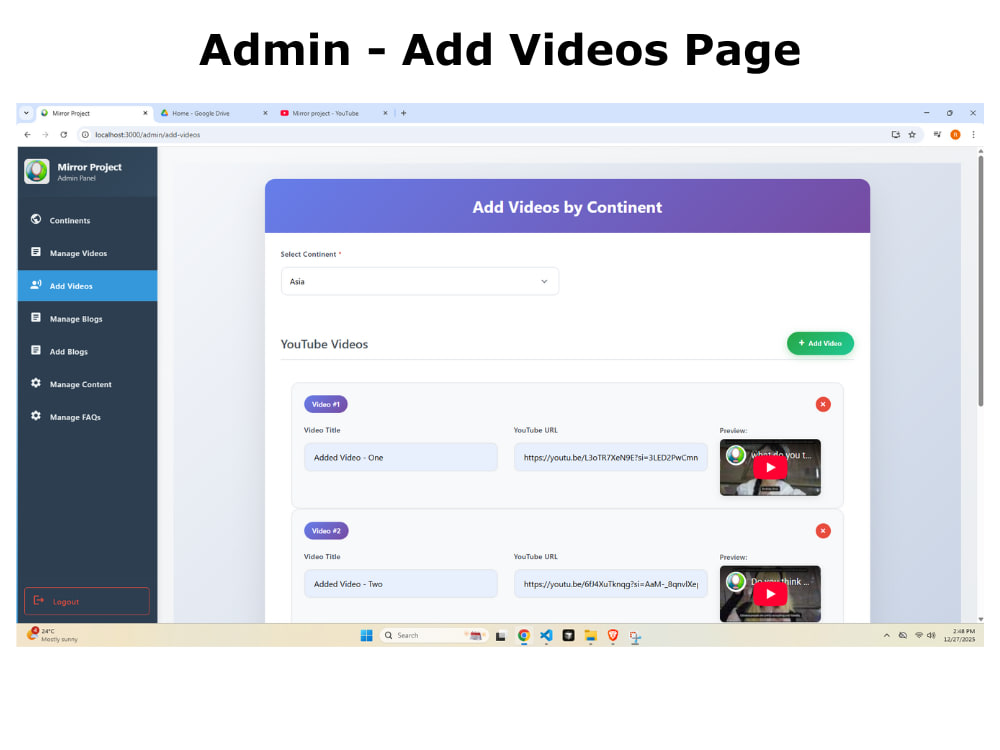The width and height of the screenshot is (1000, 750).
Task: Open Brave browser from taskbar
Action: pyautogui.click(x=613, y=635)
